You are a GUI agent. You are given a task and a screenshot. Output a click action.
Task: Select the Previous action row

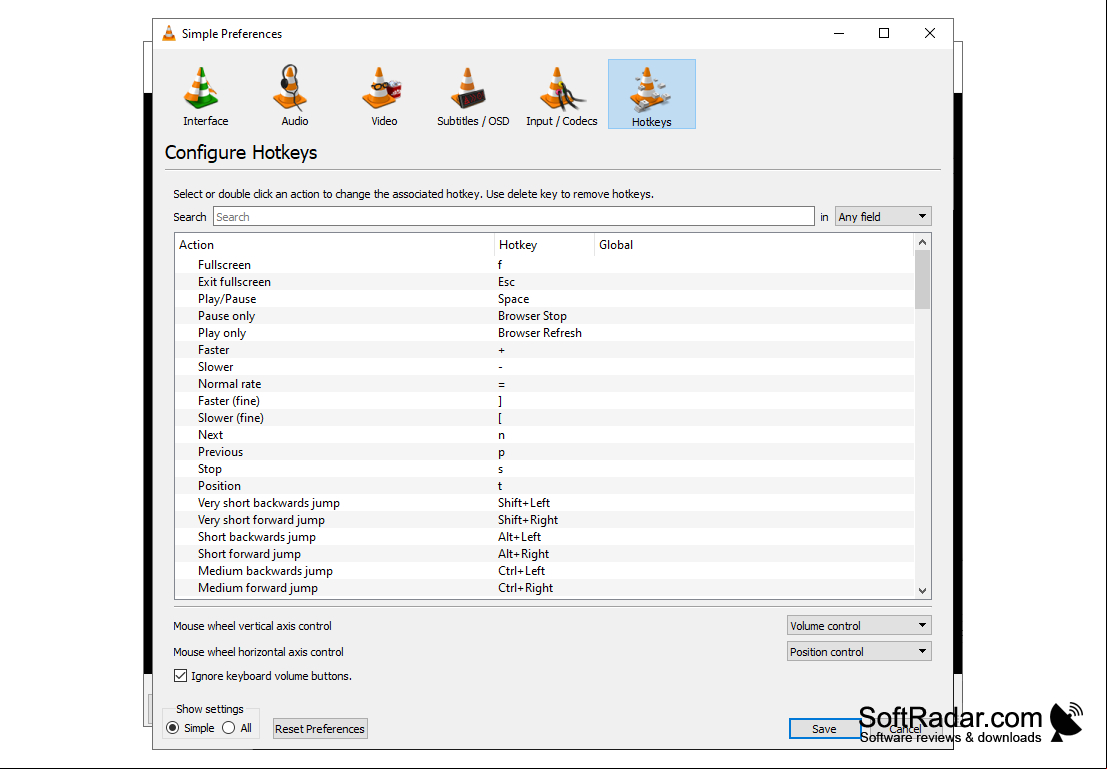click(544, 451)
